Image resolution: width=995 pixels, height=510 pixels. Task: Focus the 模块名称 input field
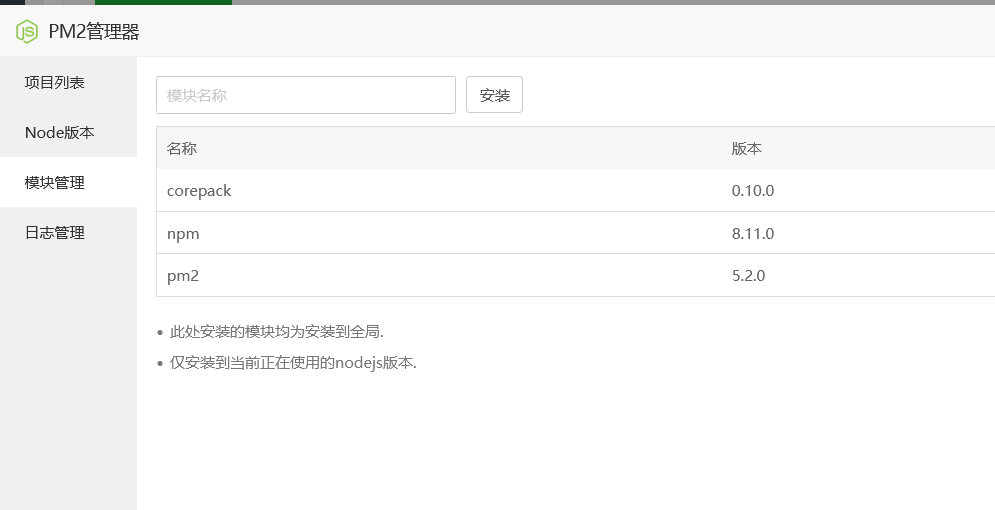tap(306, 95)
